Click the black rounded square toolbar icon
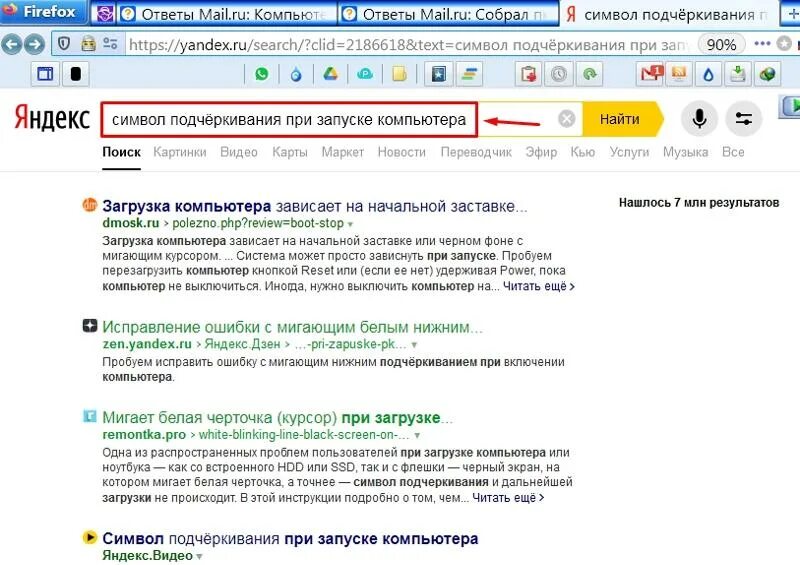Image resolution: width=800 pixels, height=565 pixels. (76, 74)
